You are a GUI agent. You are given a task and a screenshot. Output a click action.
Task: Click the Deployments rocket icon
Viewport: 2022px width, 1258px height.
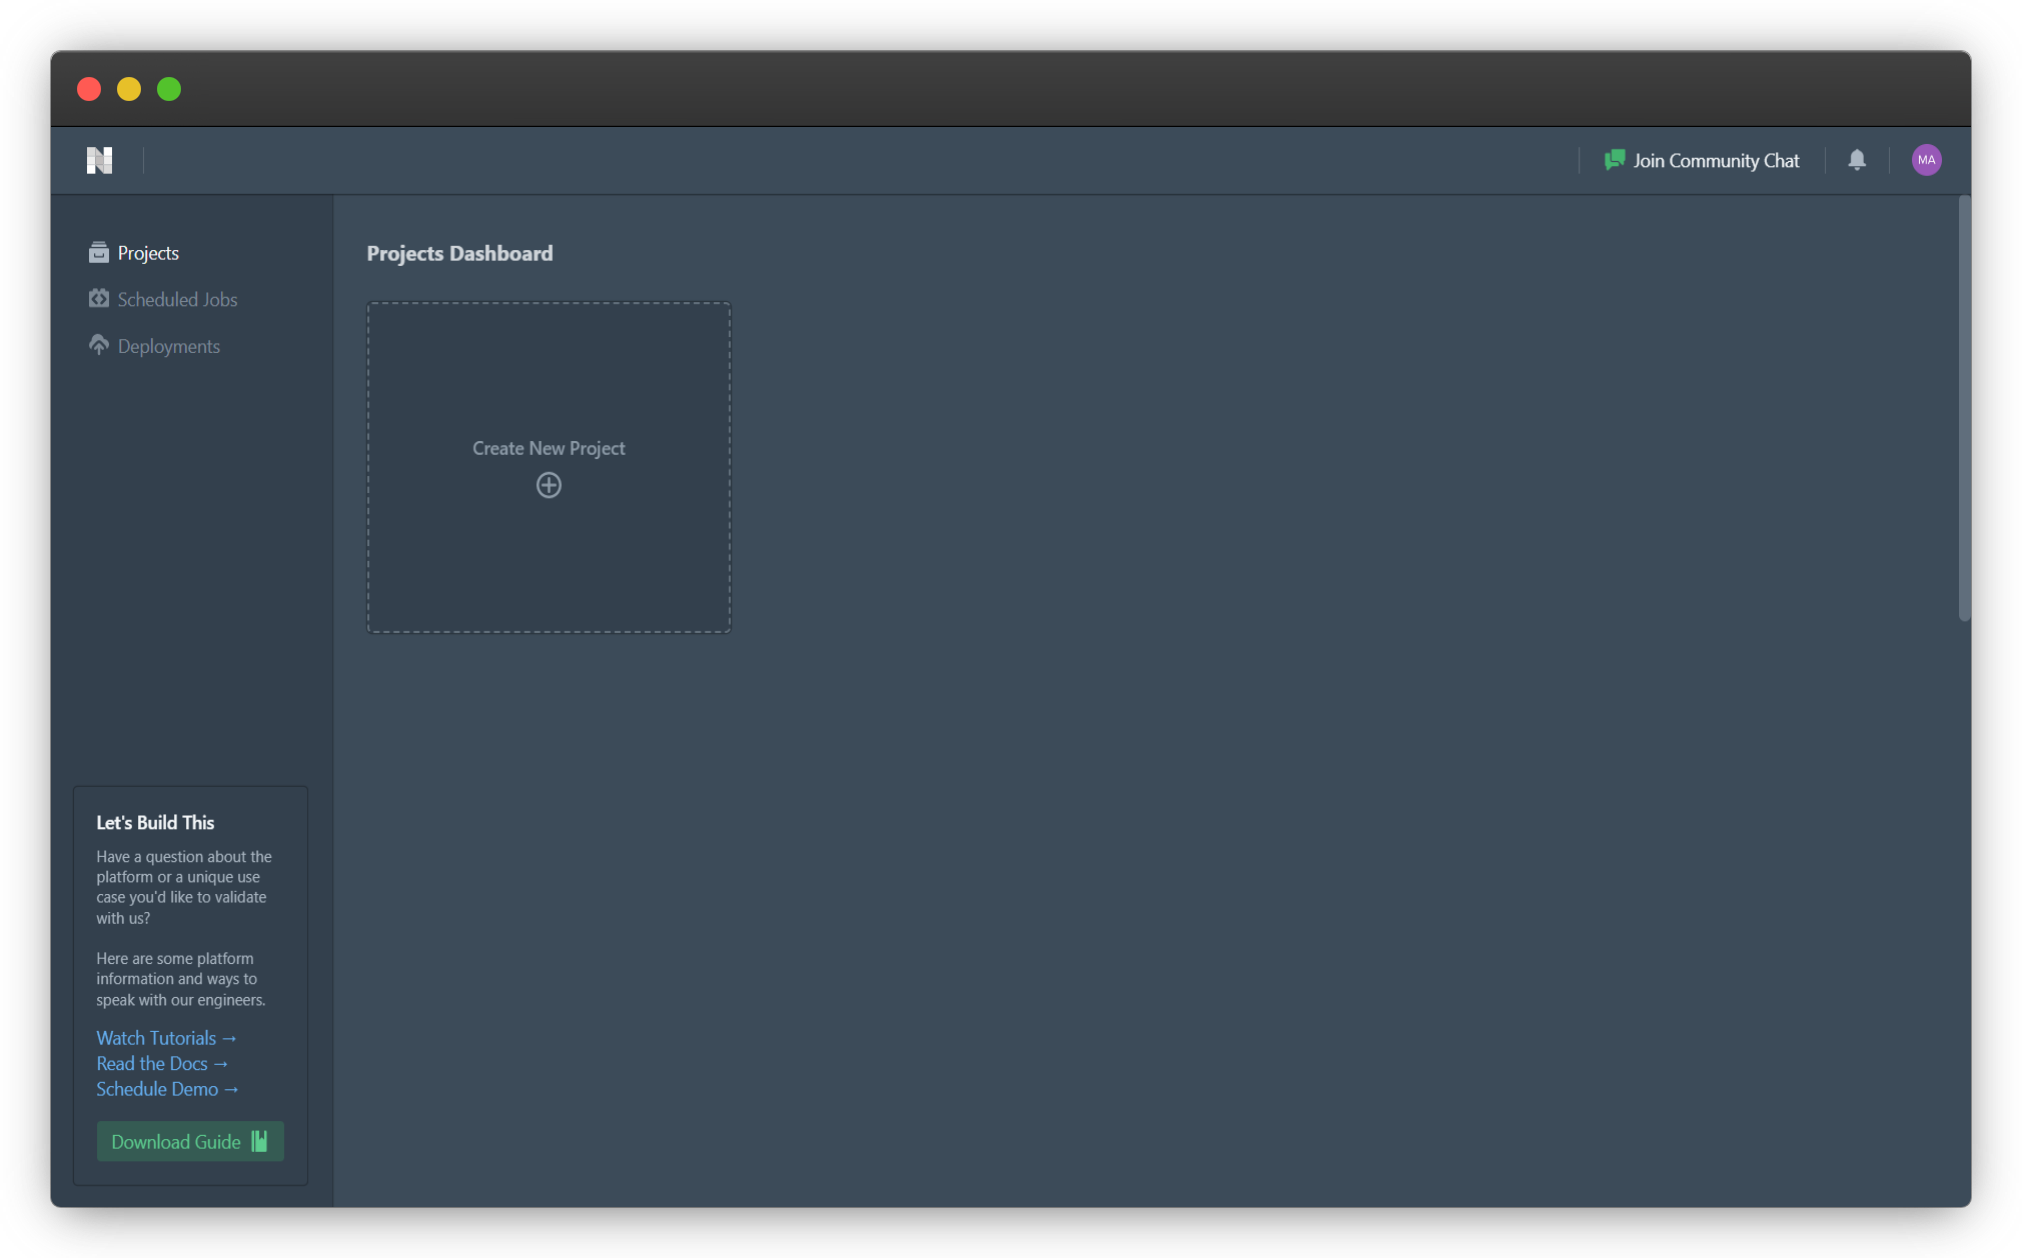[x=98, y=345]
